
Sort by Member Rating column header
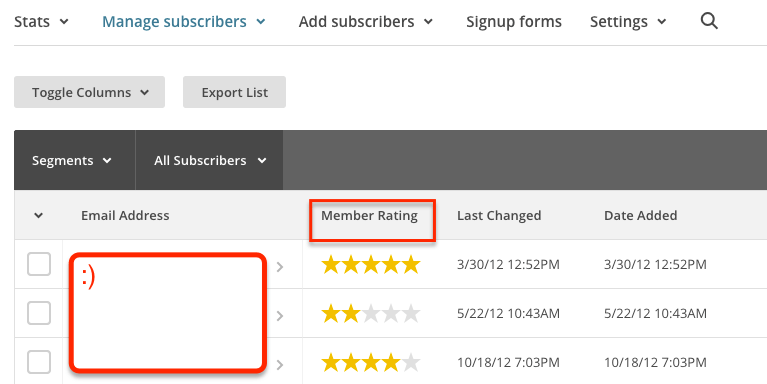point(369,215)
